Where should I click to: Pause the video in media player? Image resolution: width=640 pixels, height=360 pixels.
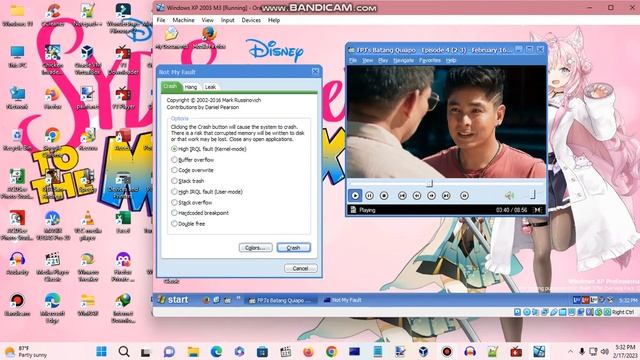click(x=369, y=196)
